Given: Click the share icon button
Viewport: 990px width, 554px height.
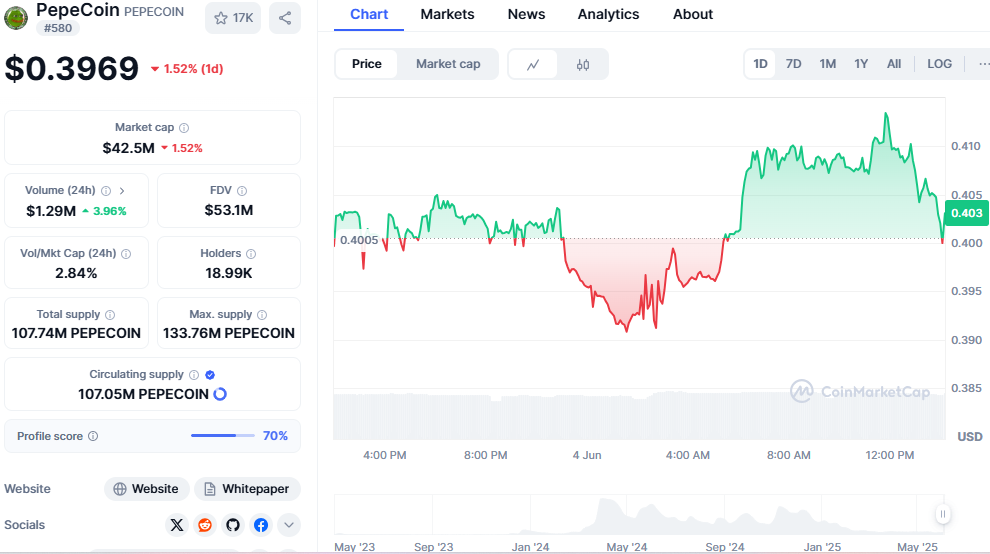Looking at the screenshot, I should pyautogui.click(x=285, y=18).
